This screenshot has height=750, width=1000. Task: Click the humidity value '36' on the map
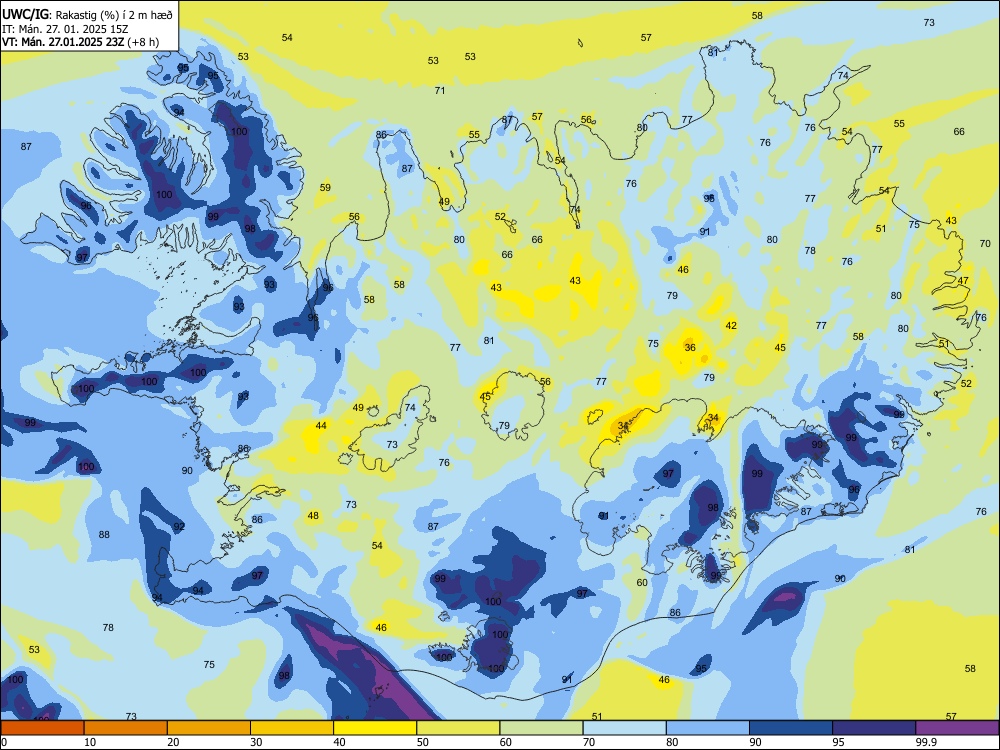[690, 348]
